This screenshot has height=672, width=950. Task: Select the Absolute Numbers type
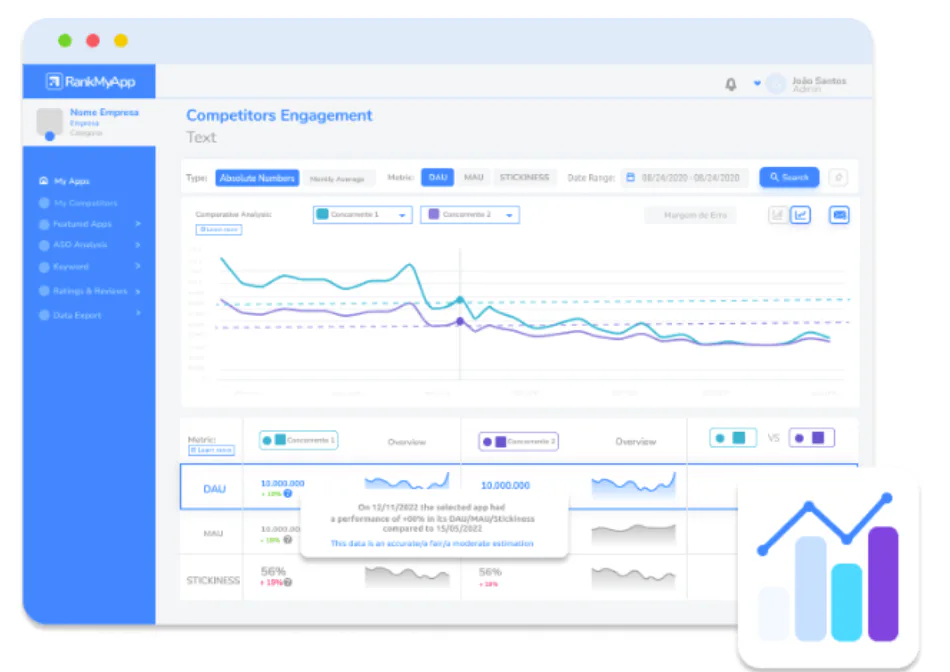[257, 178]
